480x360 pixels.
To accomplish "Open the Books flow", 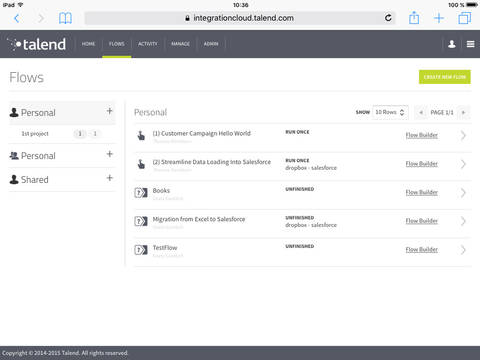I will pos(161,190).
